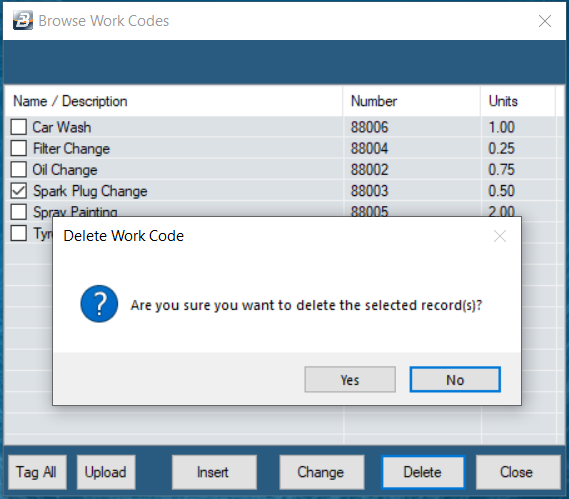Close the Browse Work Codes window
The height and width of the screenshot is (499, 569).
coord(545,21)
